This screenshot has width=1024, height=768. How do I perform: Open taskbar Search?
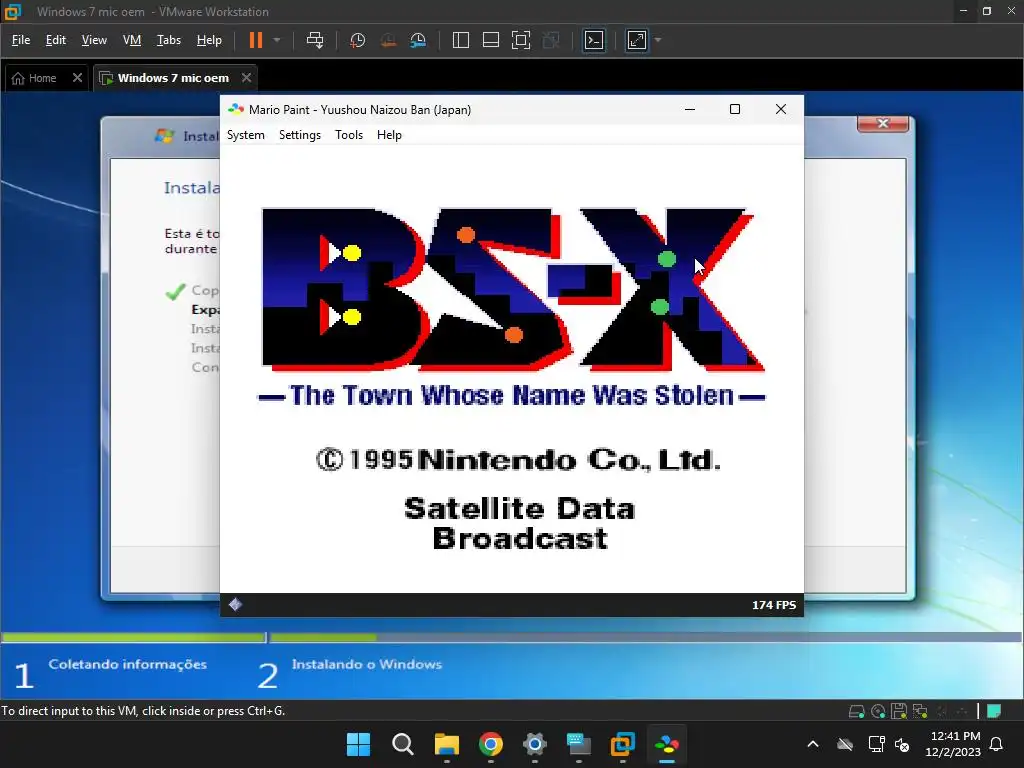(402, 744)
